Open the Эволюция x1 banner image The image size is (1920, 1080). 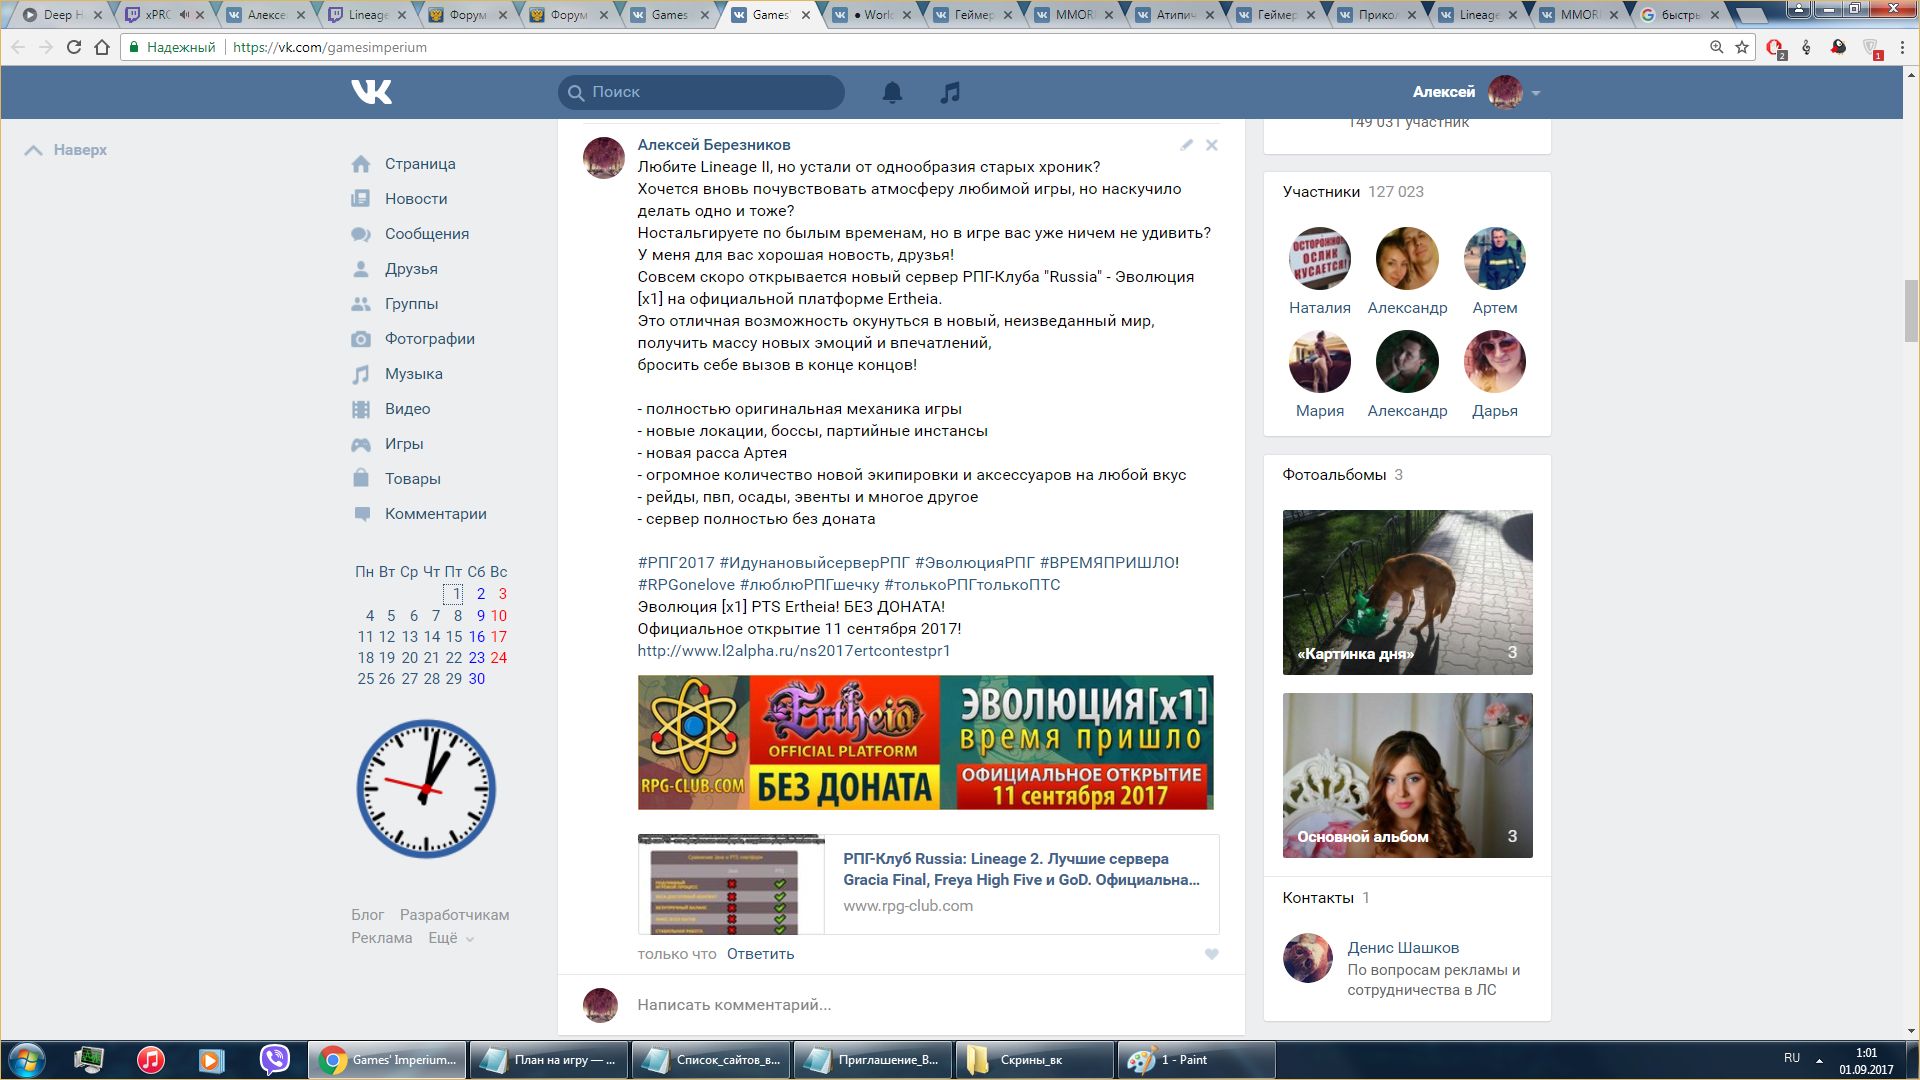click(x=925, y=742)
